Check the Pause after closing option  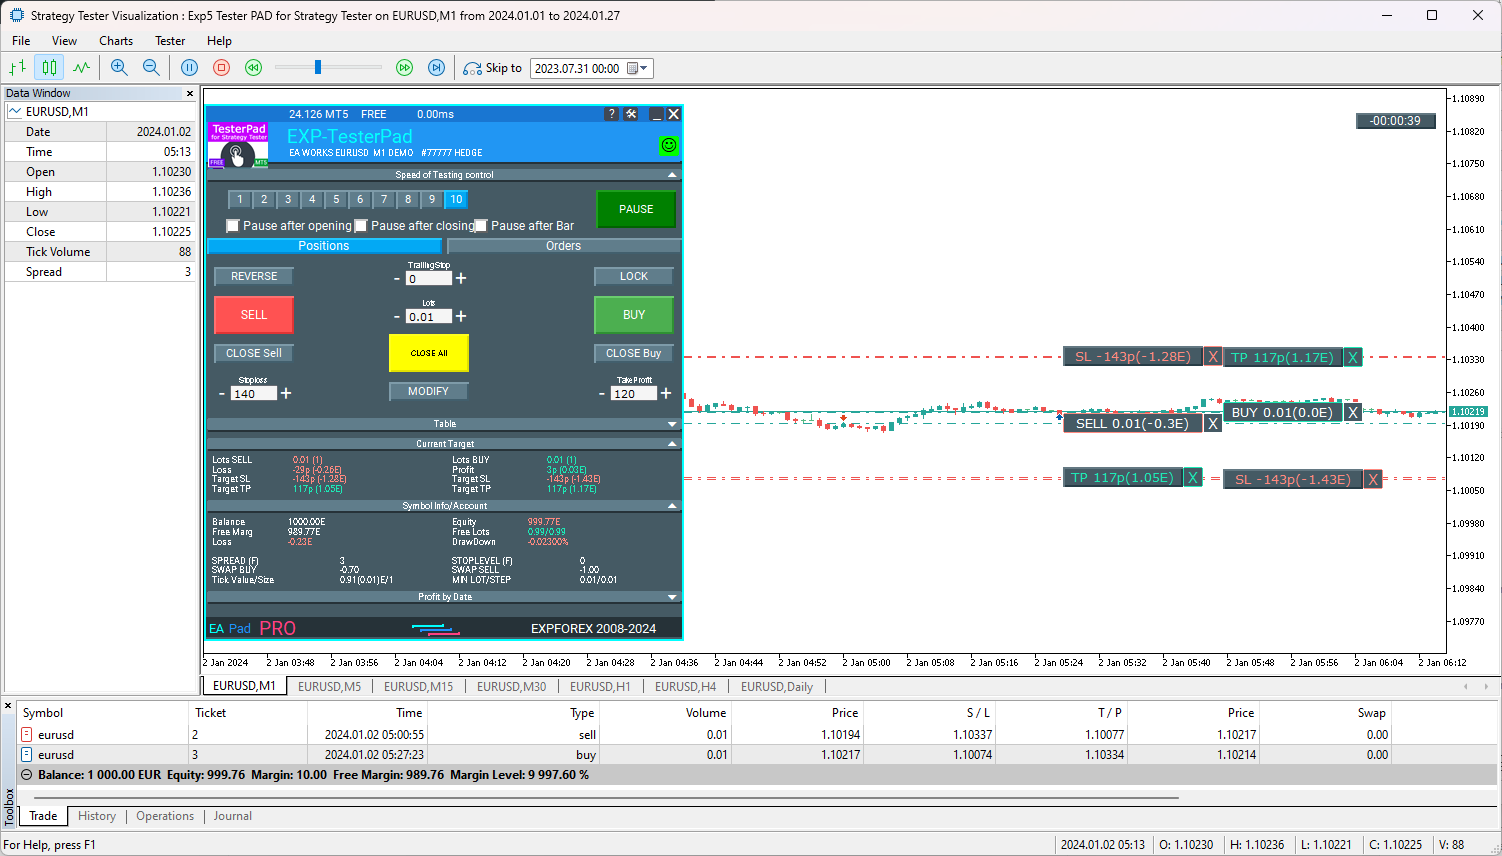pyautogui.click(x=361, y=225)
